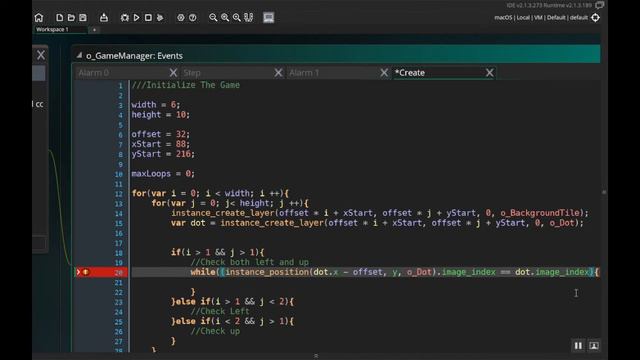Image resolution: width=640 pixels, height=360 pixels.
Task: Expand the bottom output panel handle
Action: (x=316, y=356)
